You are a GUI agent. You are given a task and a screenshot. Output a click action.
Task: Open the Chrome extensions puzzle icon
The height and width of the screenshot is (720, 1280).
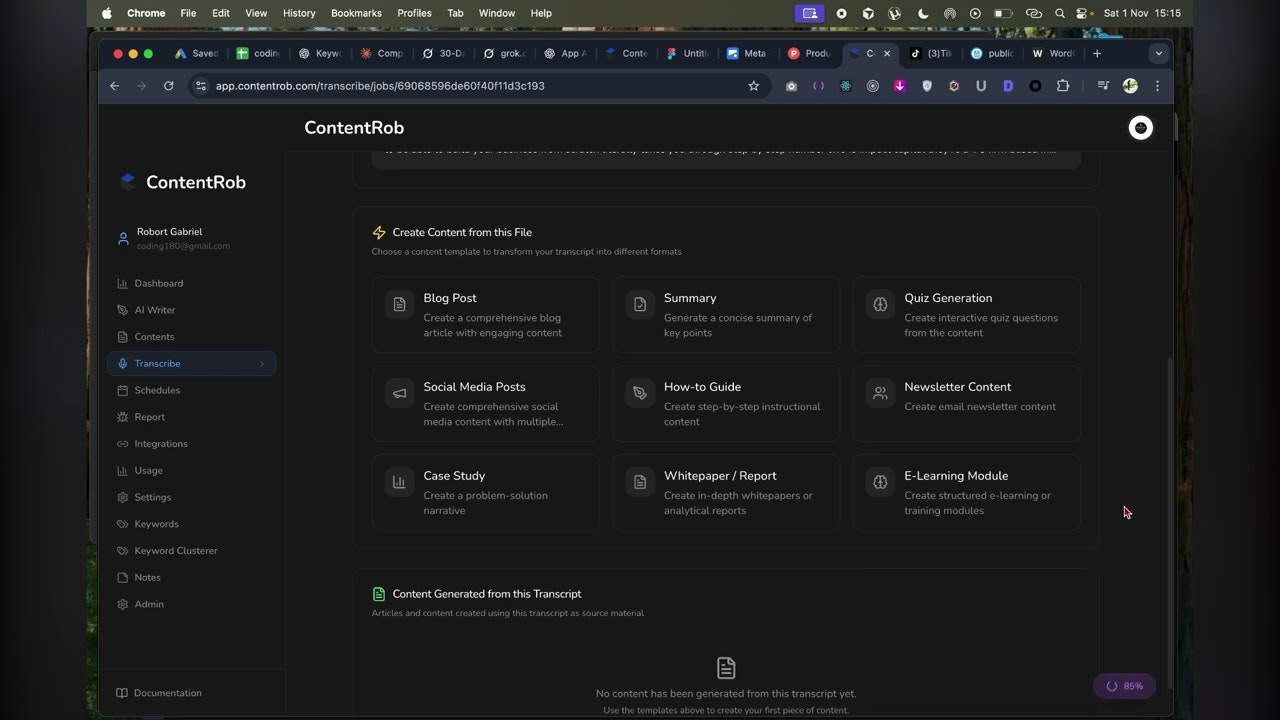1062,86
